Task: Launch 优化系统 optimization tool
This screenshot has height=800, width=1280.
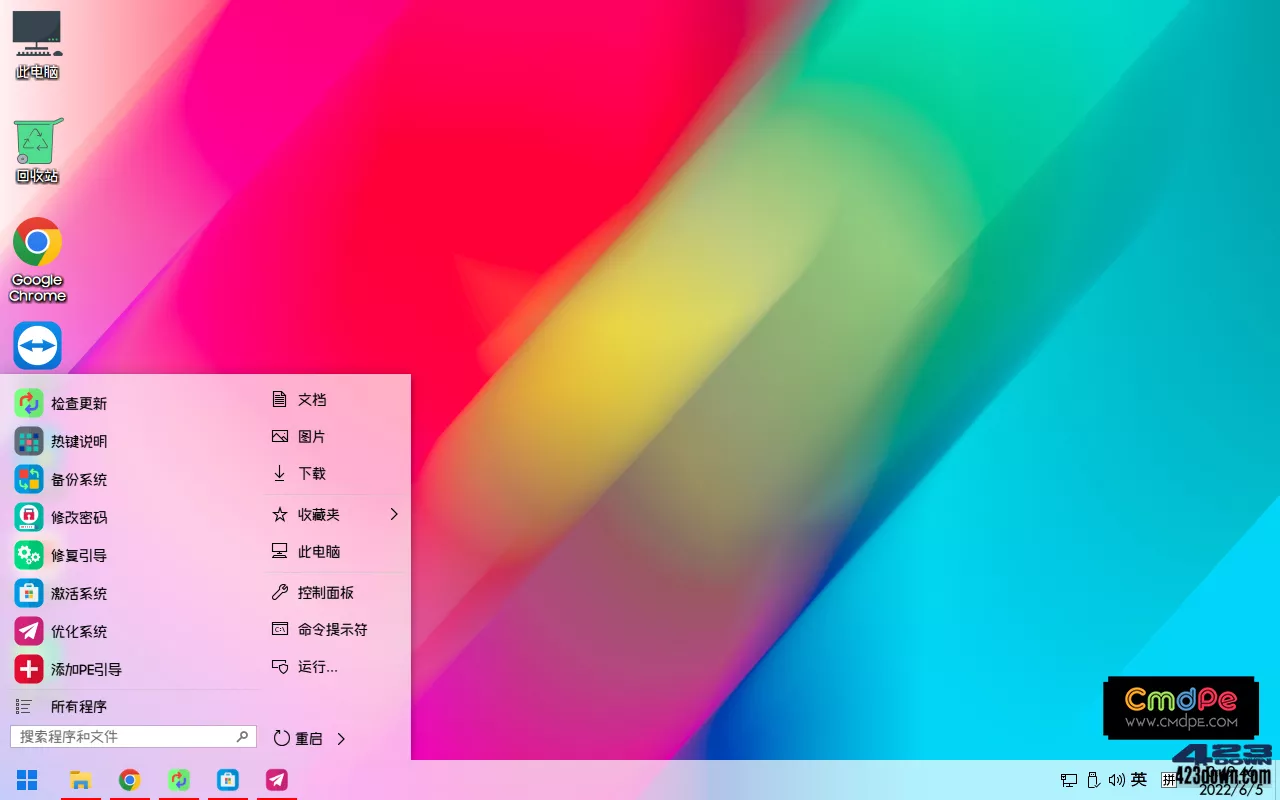Action: pyautogui.click(x=78, y=631)
